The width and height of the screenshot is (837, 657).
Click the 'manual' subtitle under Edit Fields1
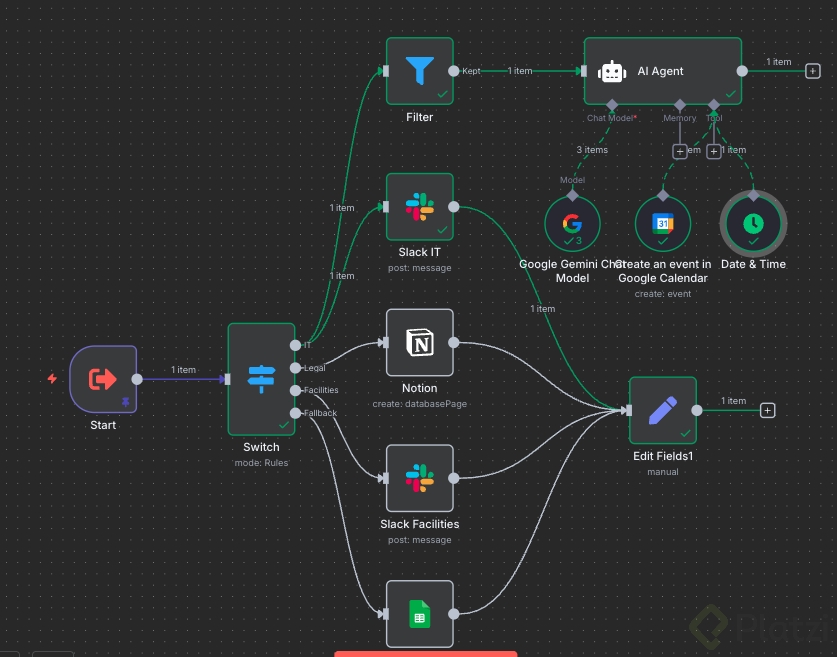(x=662, y=472)
